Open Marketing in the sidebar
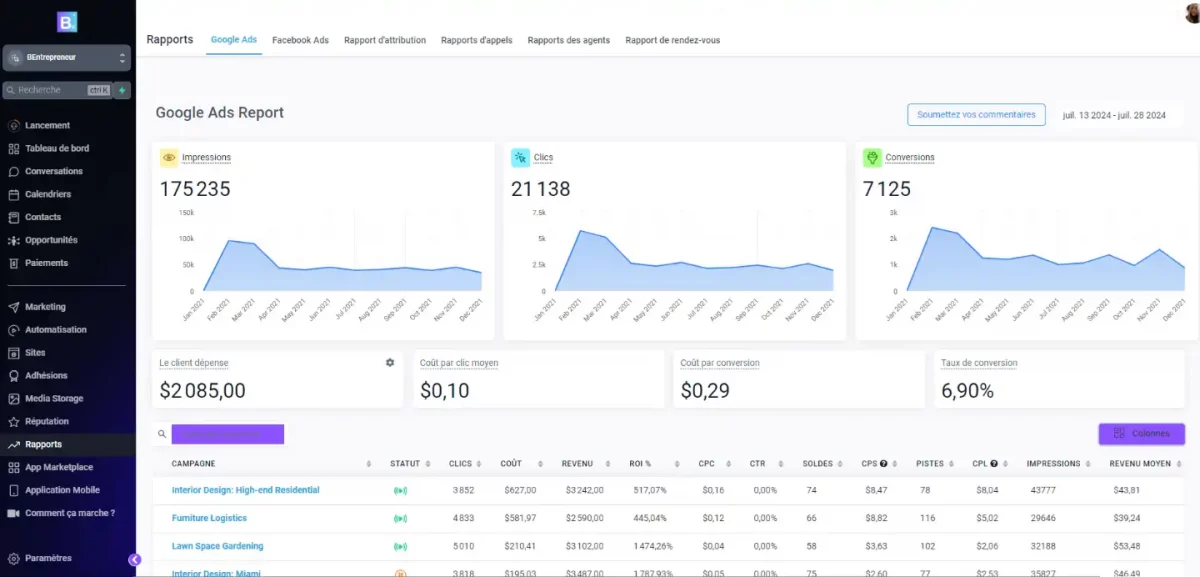The width and height of the screenshot is (1200, 577). click(45, 307)
